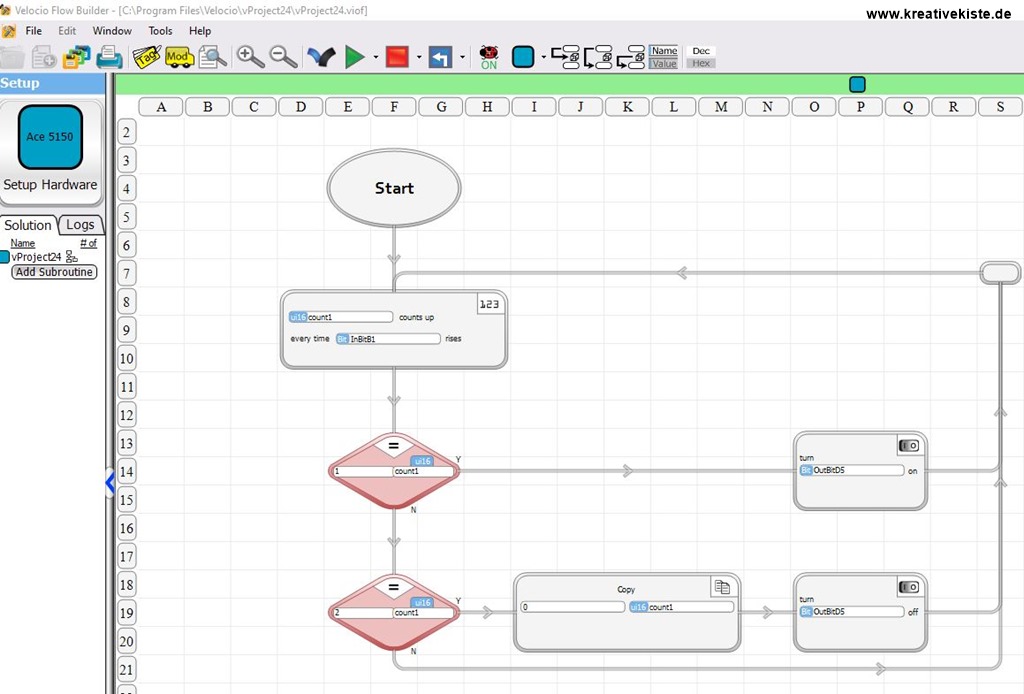Open the Print icon in the toolbar

110,57
